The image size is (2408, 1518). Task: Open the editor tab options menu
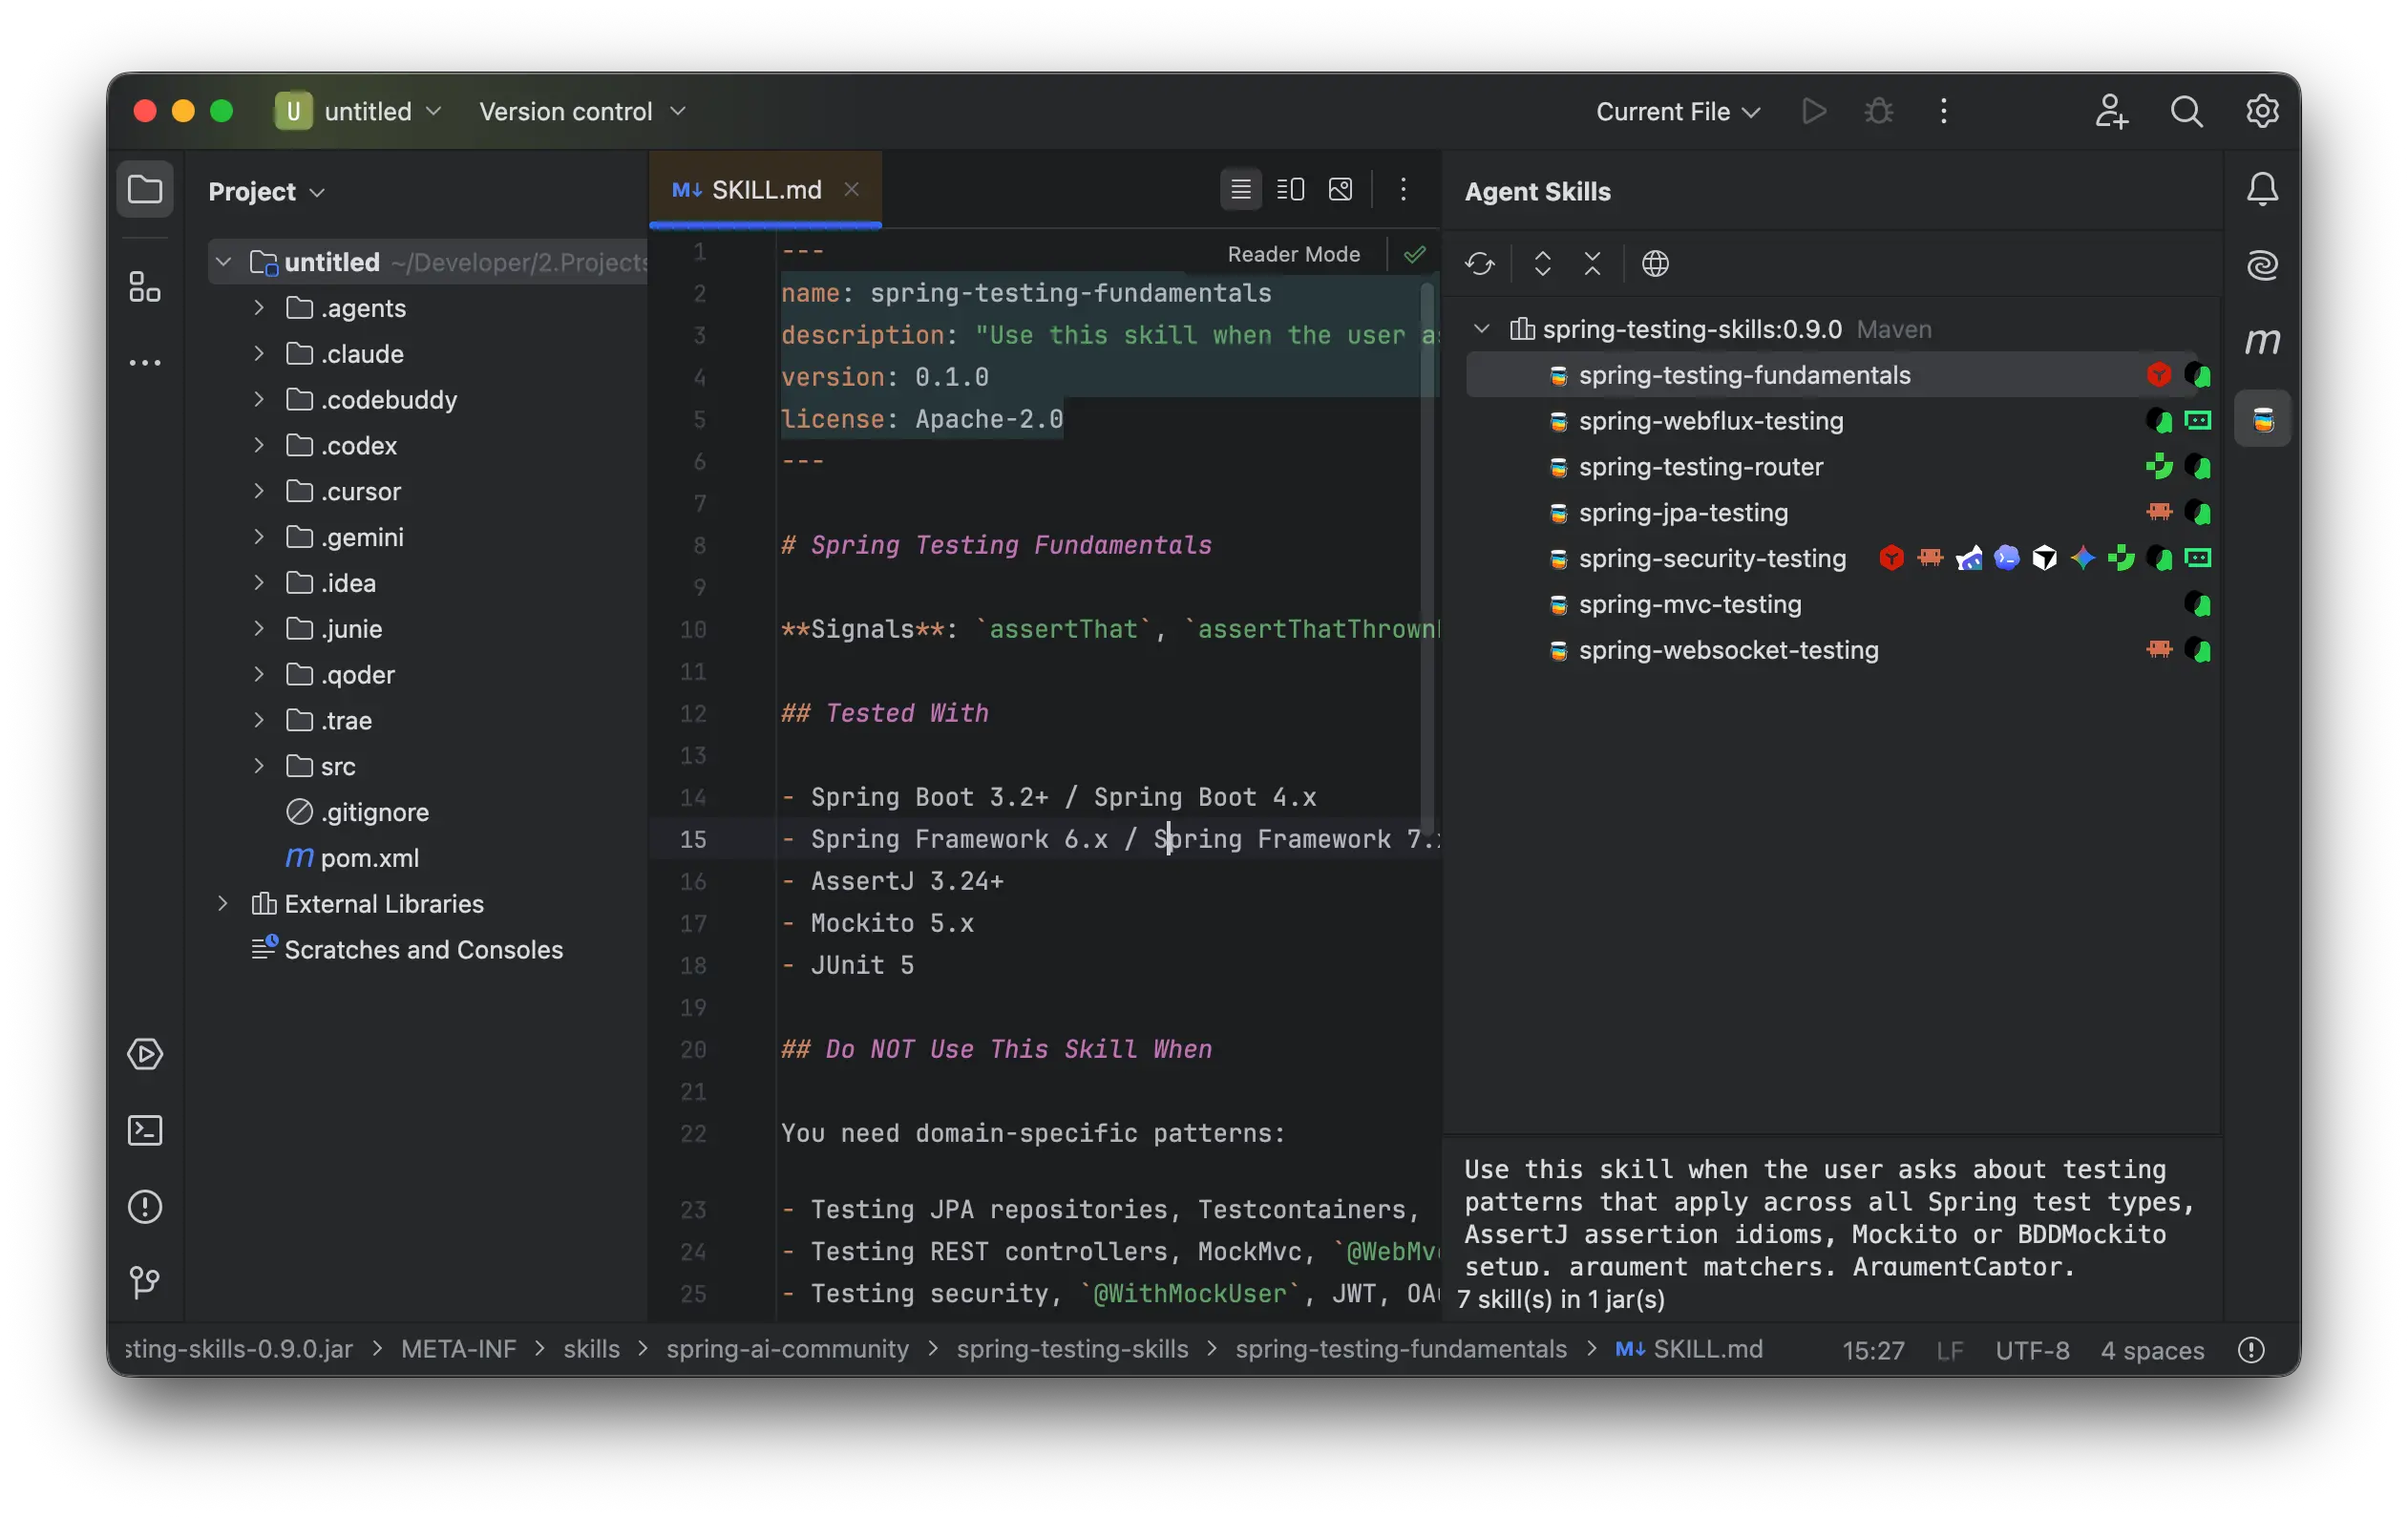[x=1403, y=189]
